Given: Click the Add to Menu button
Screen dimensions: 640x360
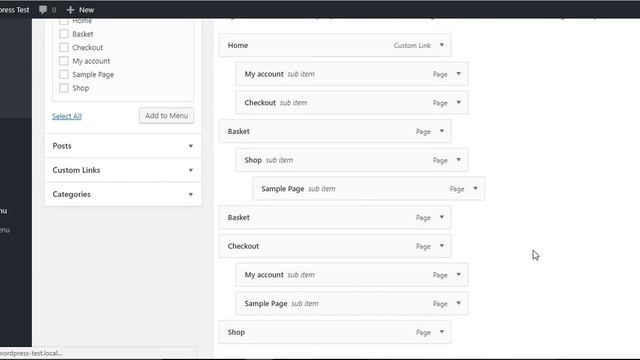Looking at the screenshot, I should 167,116.
